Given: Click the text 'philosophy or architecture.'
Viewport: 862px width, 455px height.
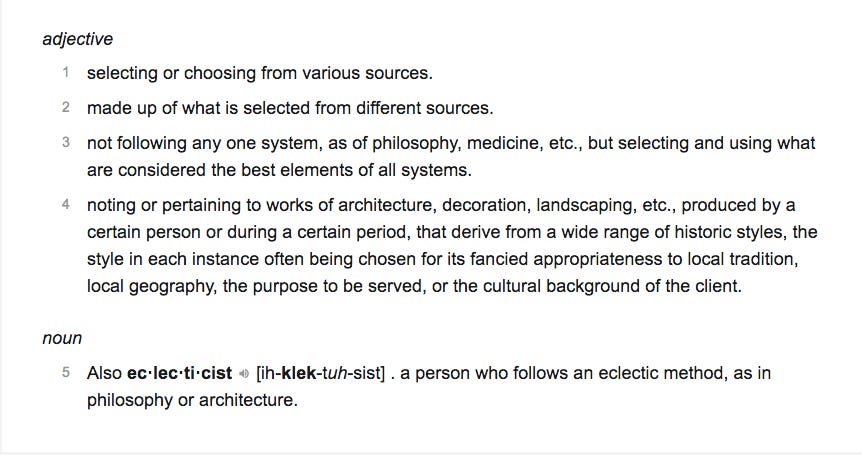Looking at the screenshot, I should [x=192, y=400].
